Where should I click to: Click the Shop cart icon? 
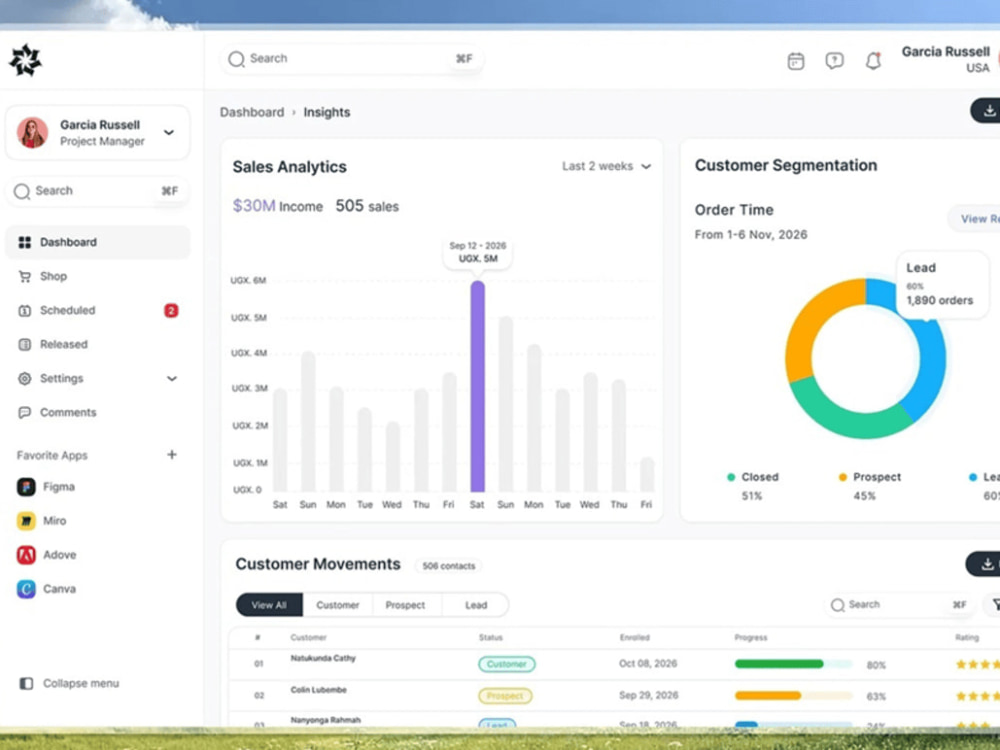pos(25,276)
